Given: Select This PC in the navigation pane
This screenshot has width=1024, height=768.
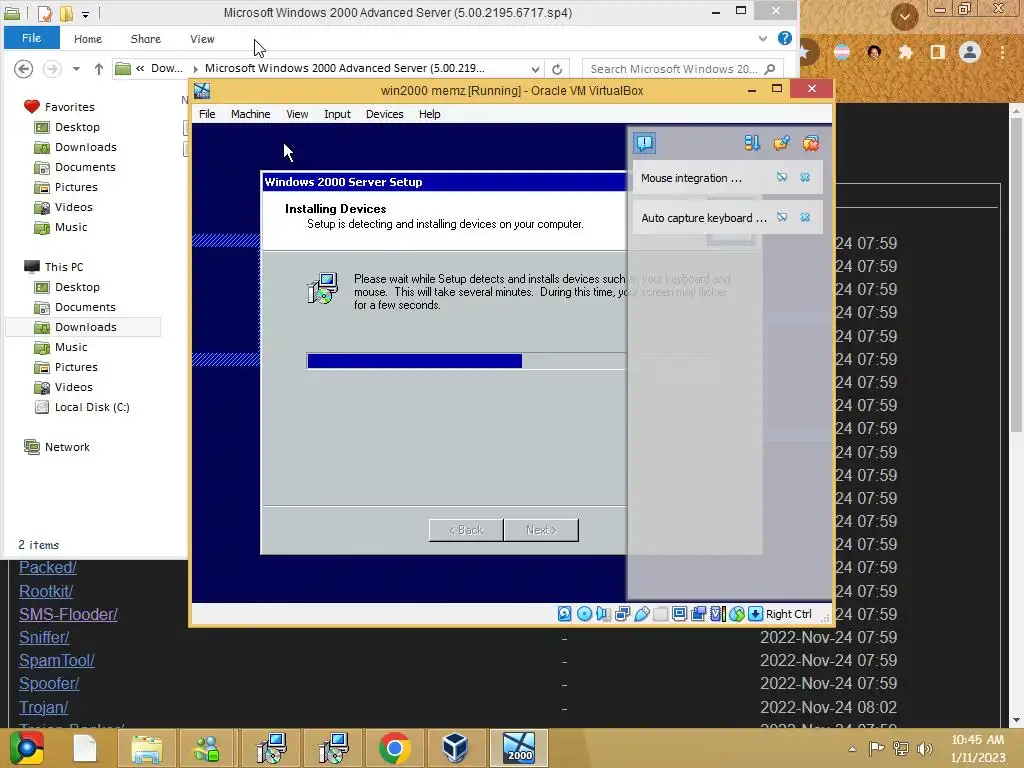Looking at the screenshot, I should click(54, 266).
